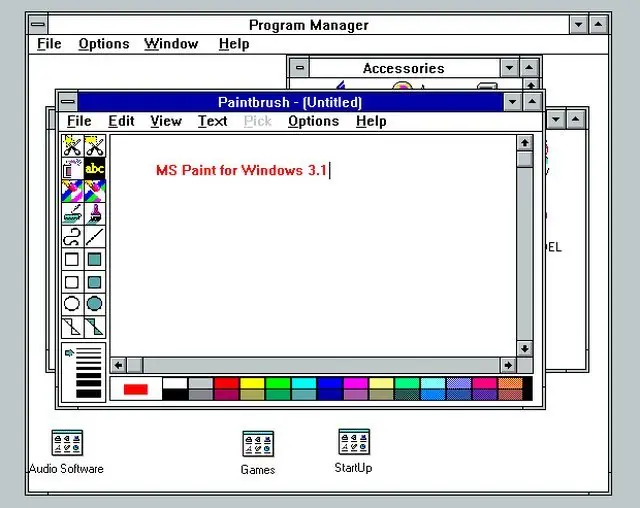This screenshot has width=640, height=508.
Task: Activate the abc Text tool
Action: click(95, 169)
